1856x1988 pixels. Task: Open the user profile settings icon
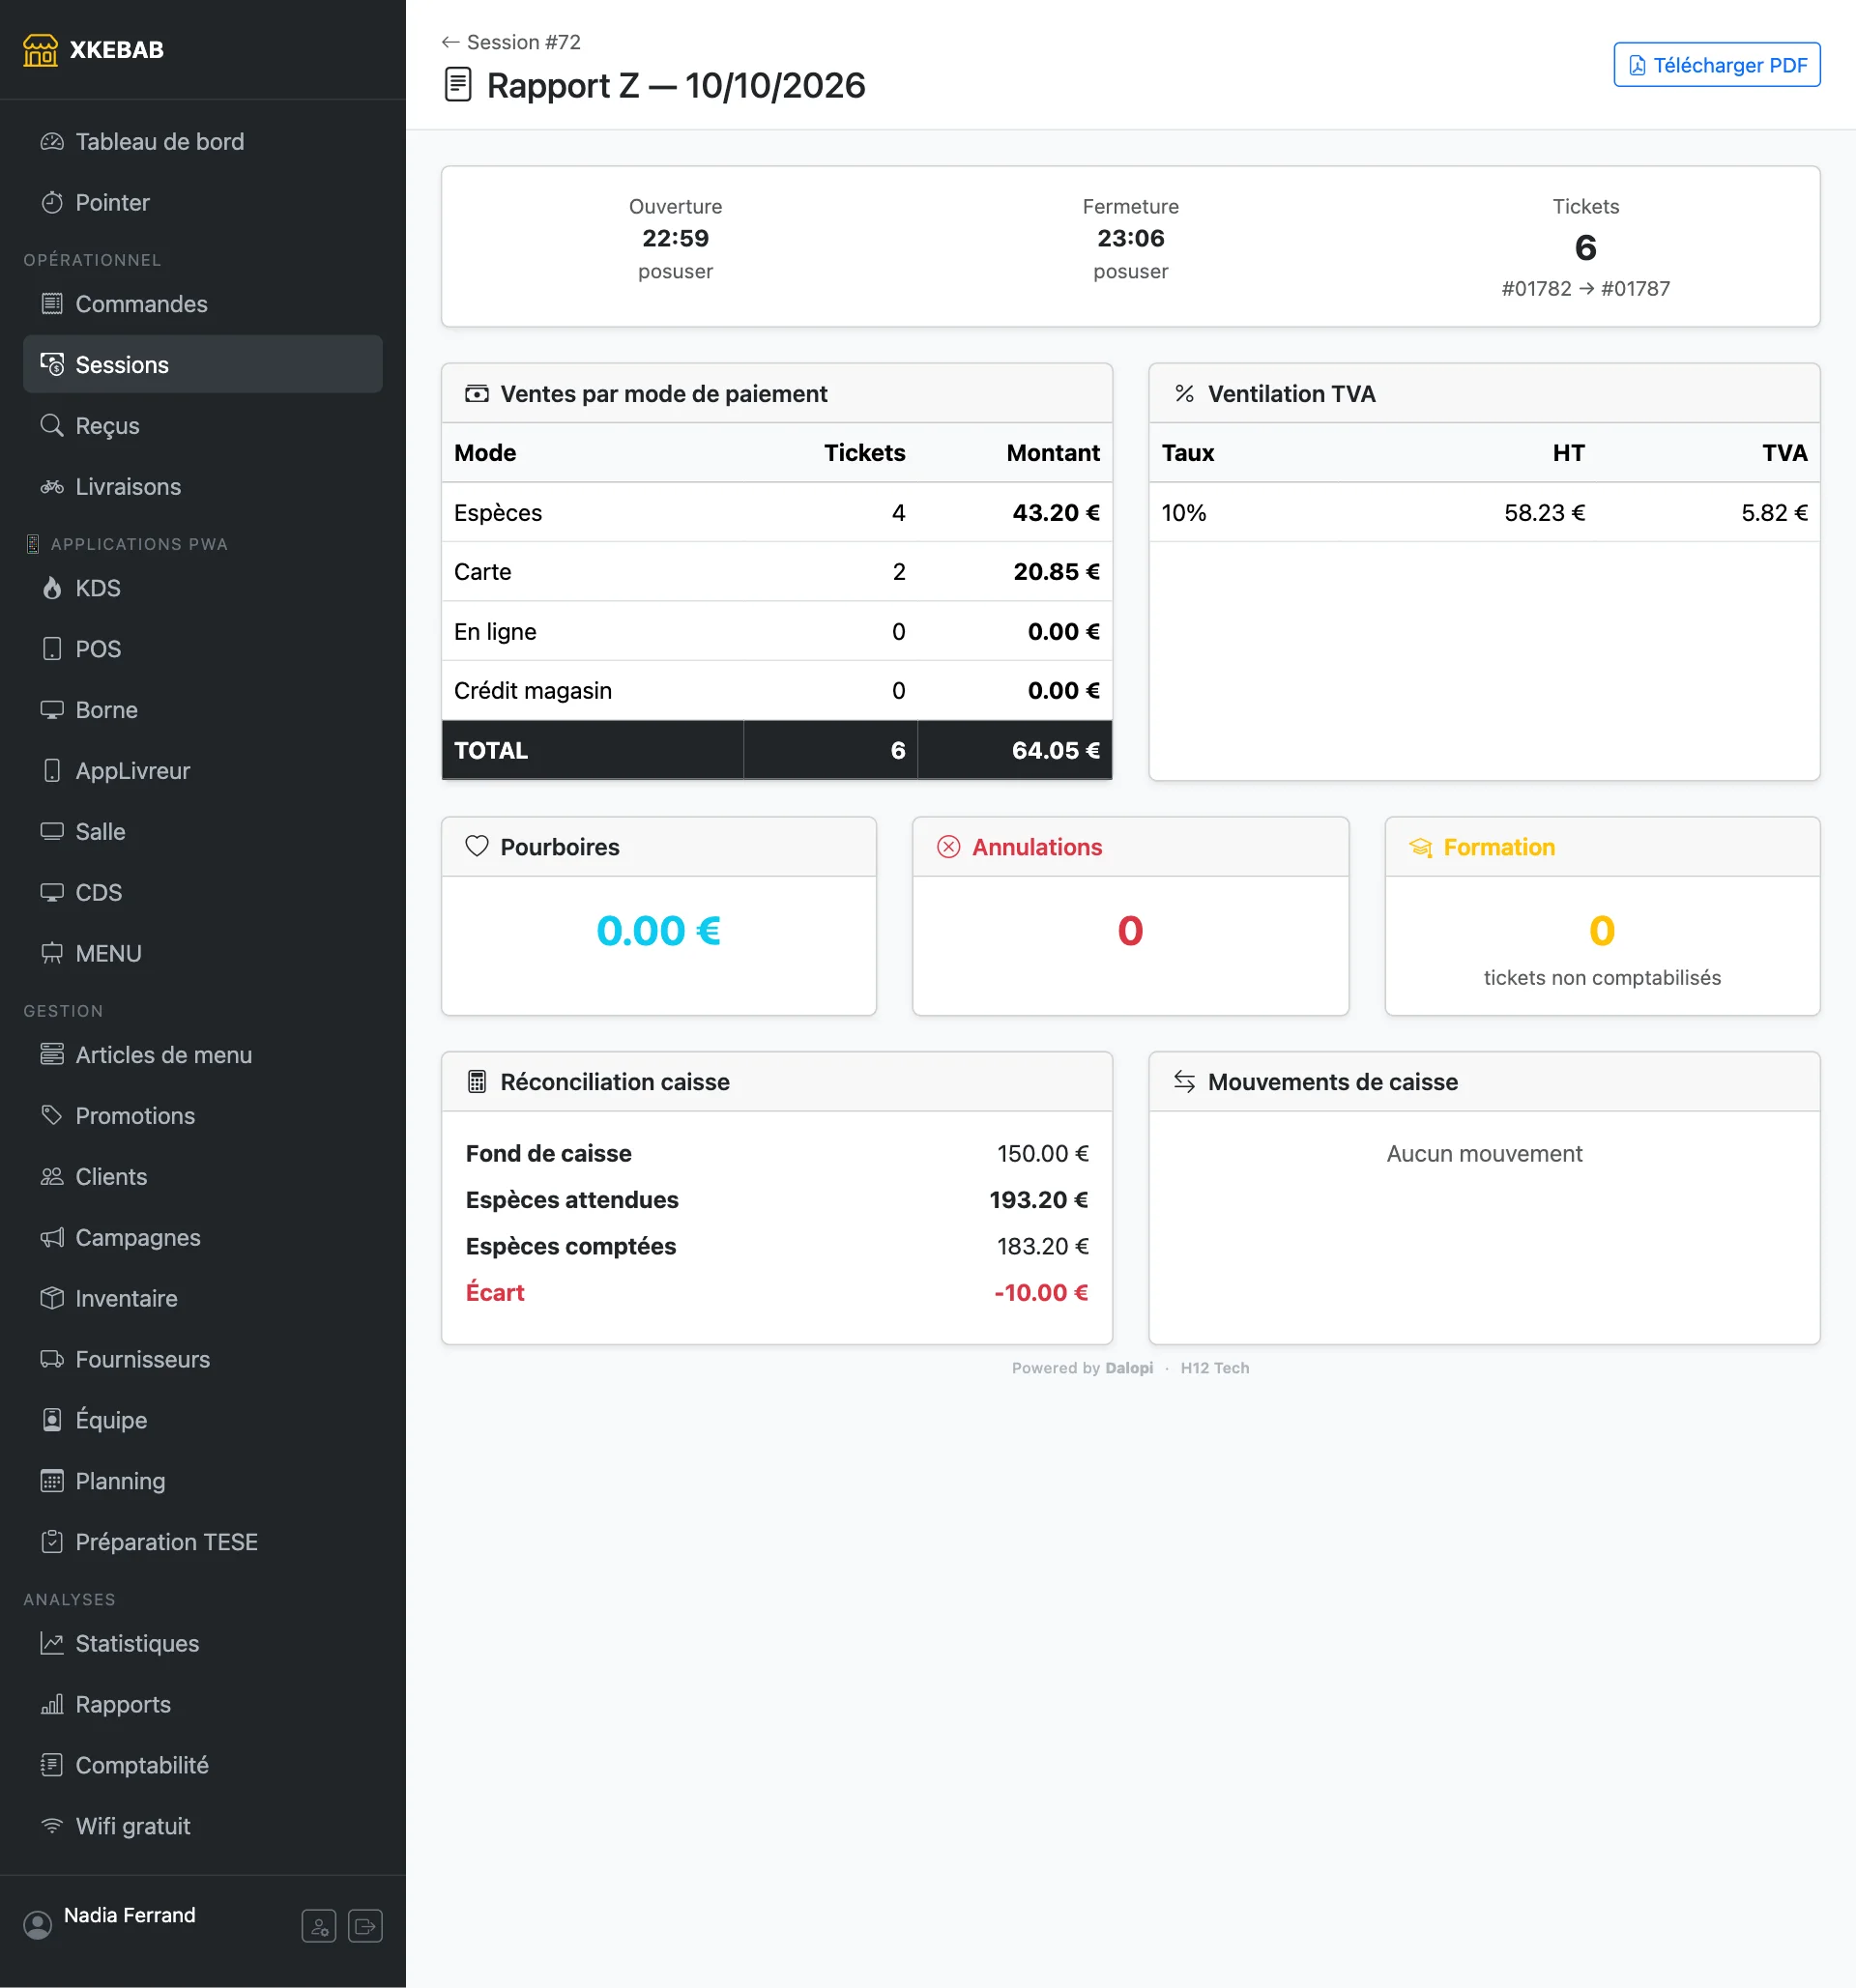(319, 1925)
